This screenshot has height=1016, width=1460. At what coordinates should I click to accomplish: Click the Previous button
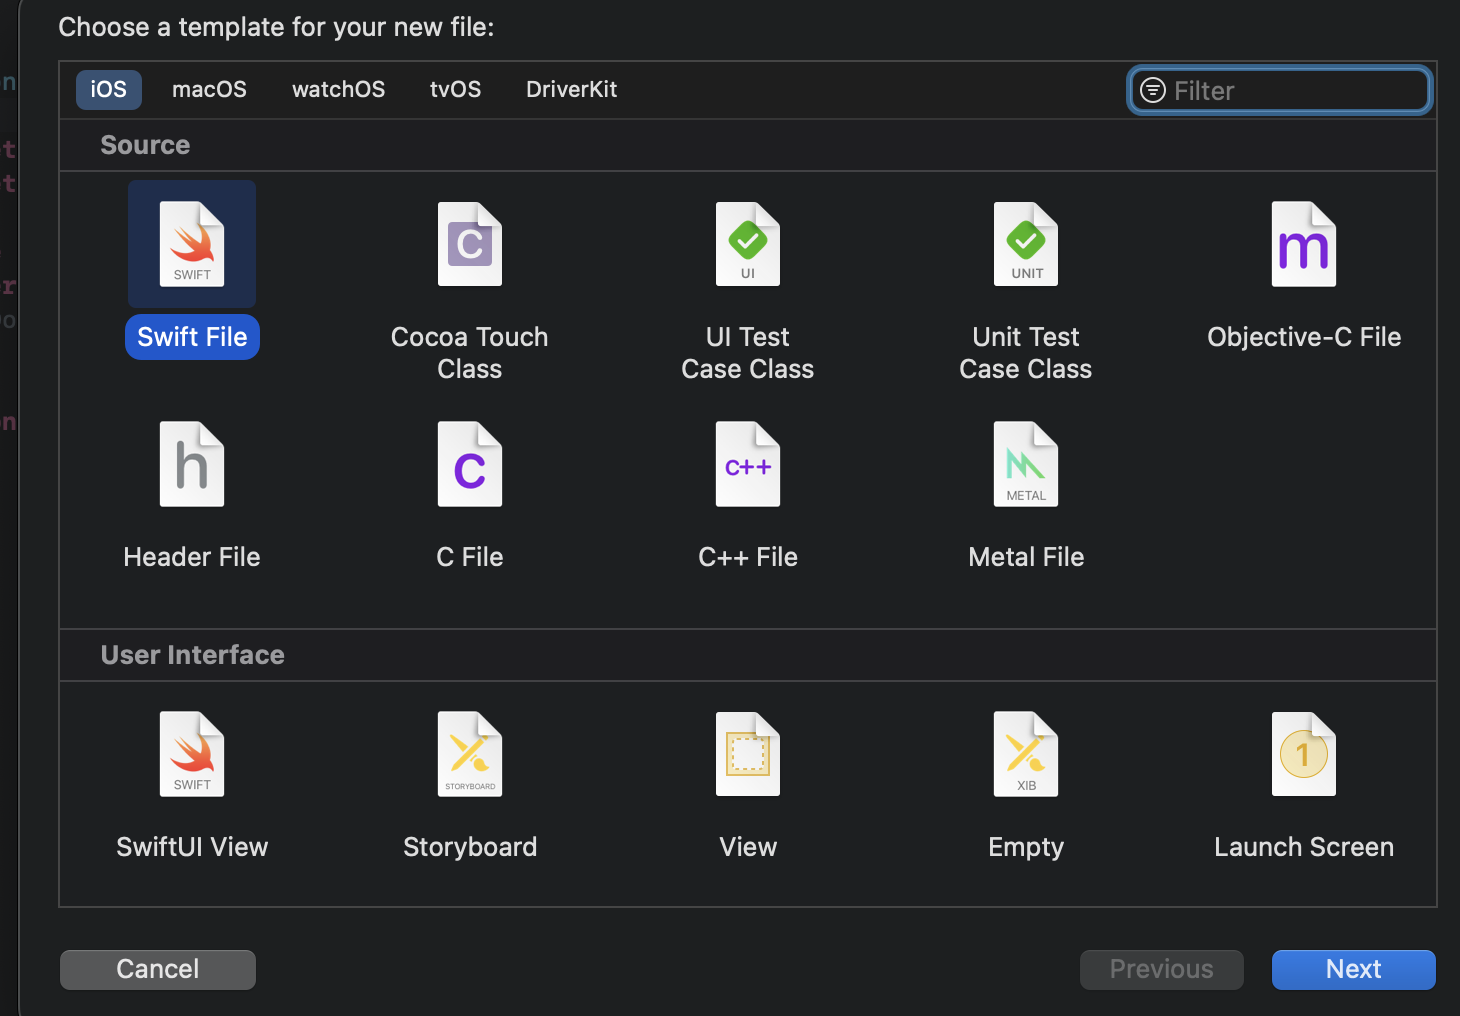[1162, 969]
